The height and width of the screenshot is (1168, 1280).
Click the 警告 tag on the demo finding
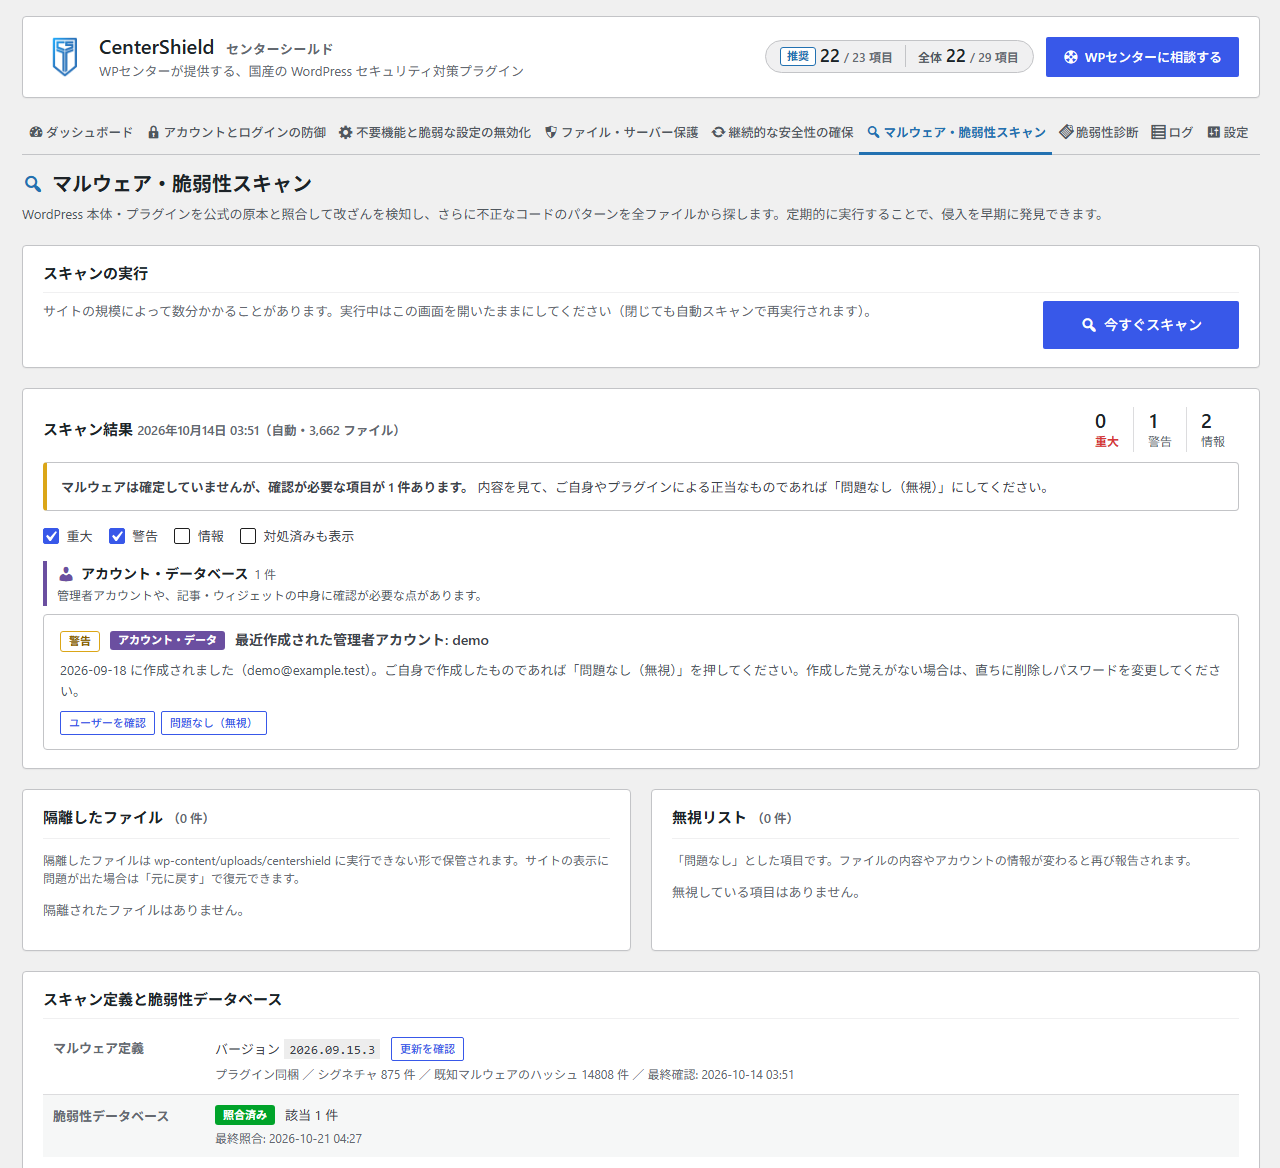80,641
